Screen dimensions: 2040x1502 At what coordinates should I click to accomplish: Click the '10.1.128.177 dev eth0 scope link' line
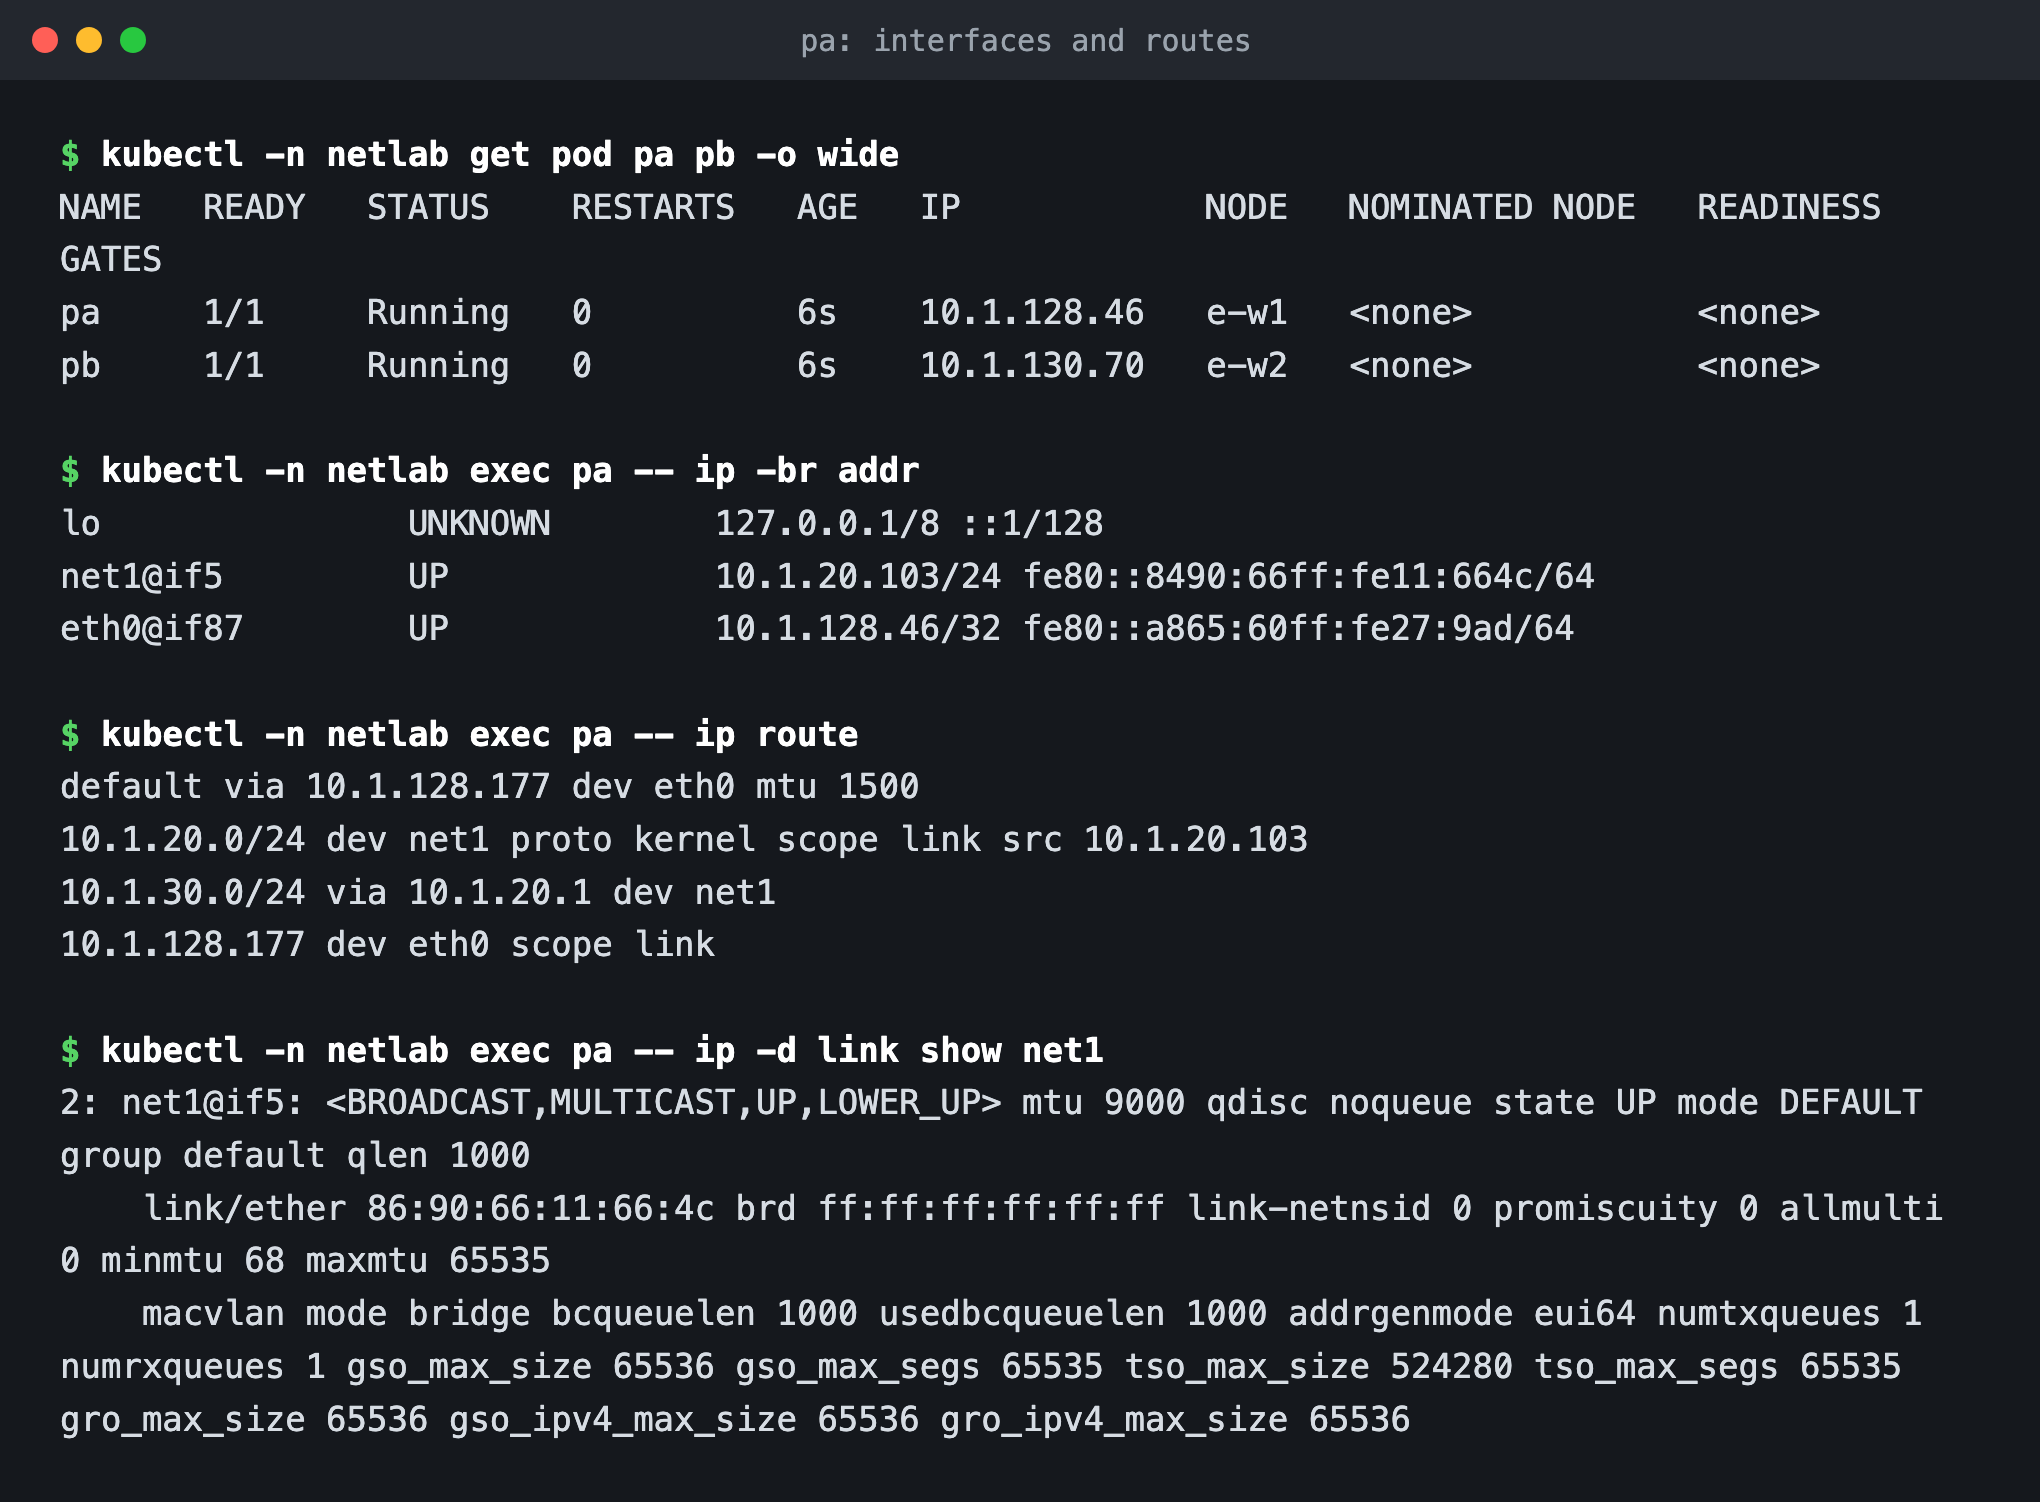(x=388, y=944)
